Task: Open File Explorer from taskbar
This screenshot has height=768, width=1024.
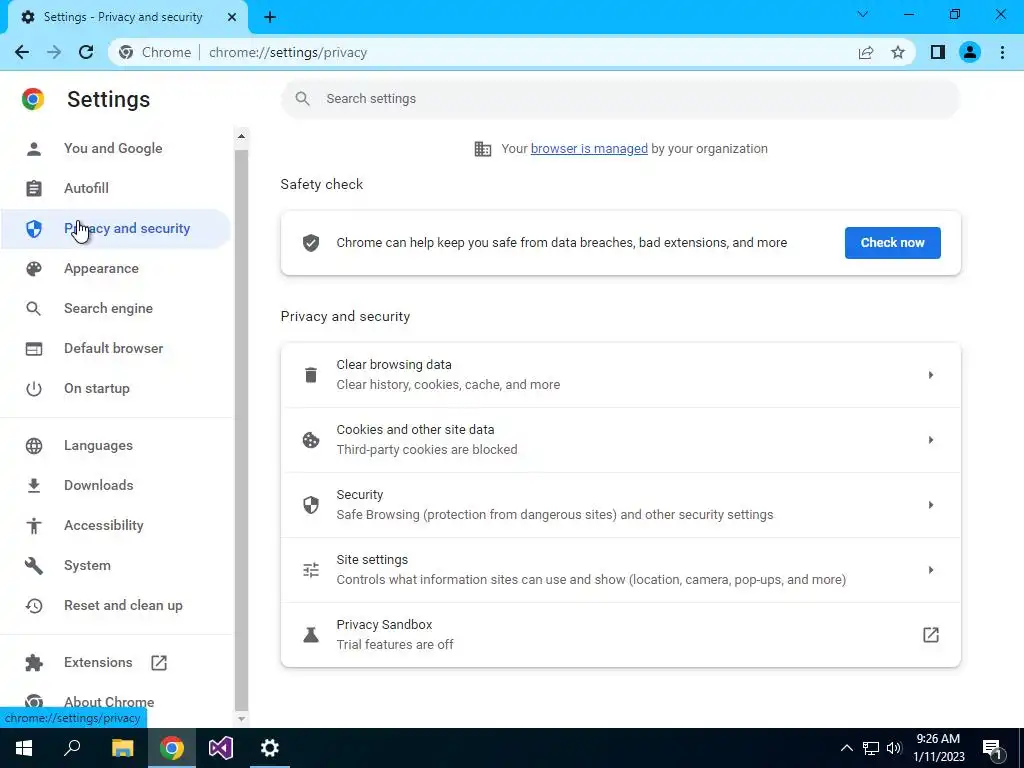Action: (122, 748)
